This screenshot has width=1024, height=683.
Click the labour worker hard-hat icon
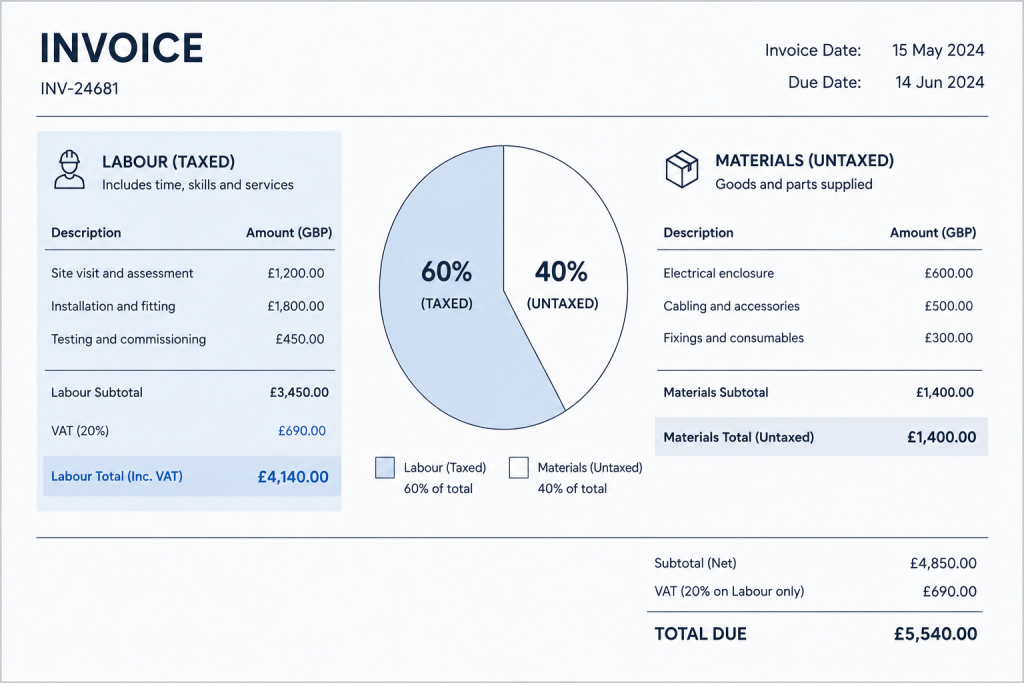(x=69, y=170)
